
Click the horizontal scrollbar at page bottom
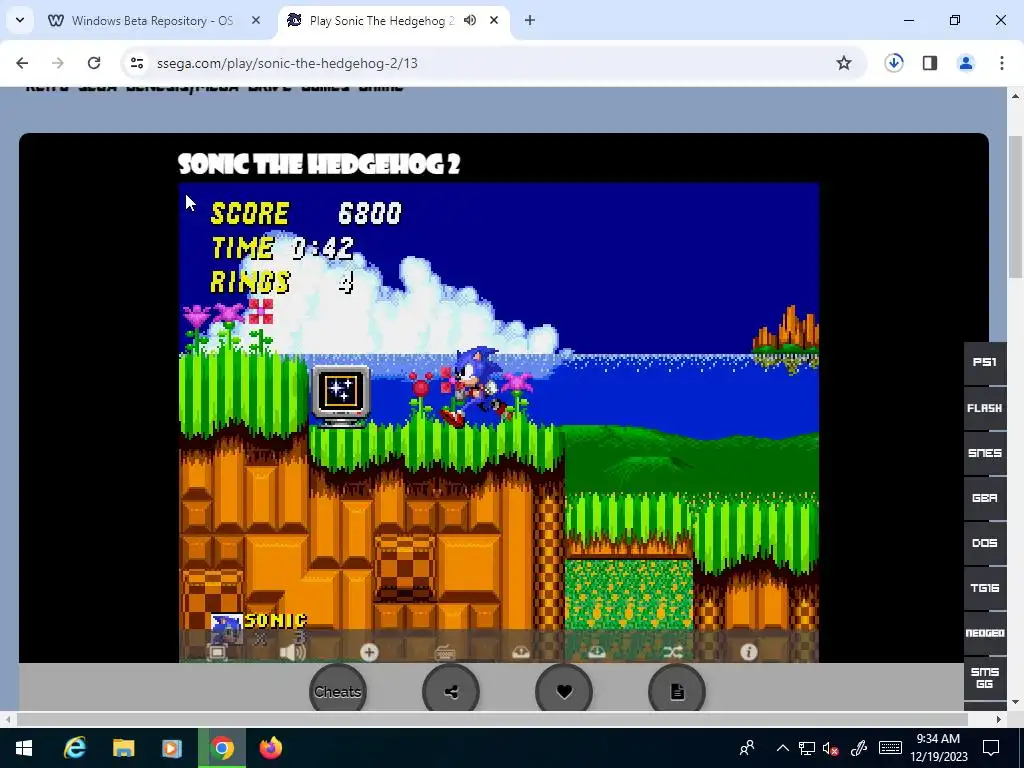coord(492,719)
